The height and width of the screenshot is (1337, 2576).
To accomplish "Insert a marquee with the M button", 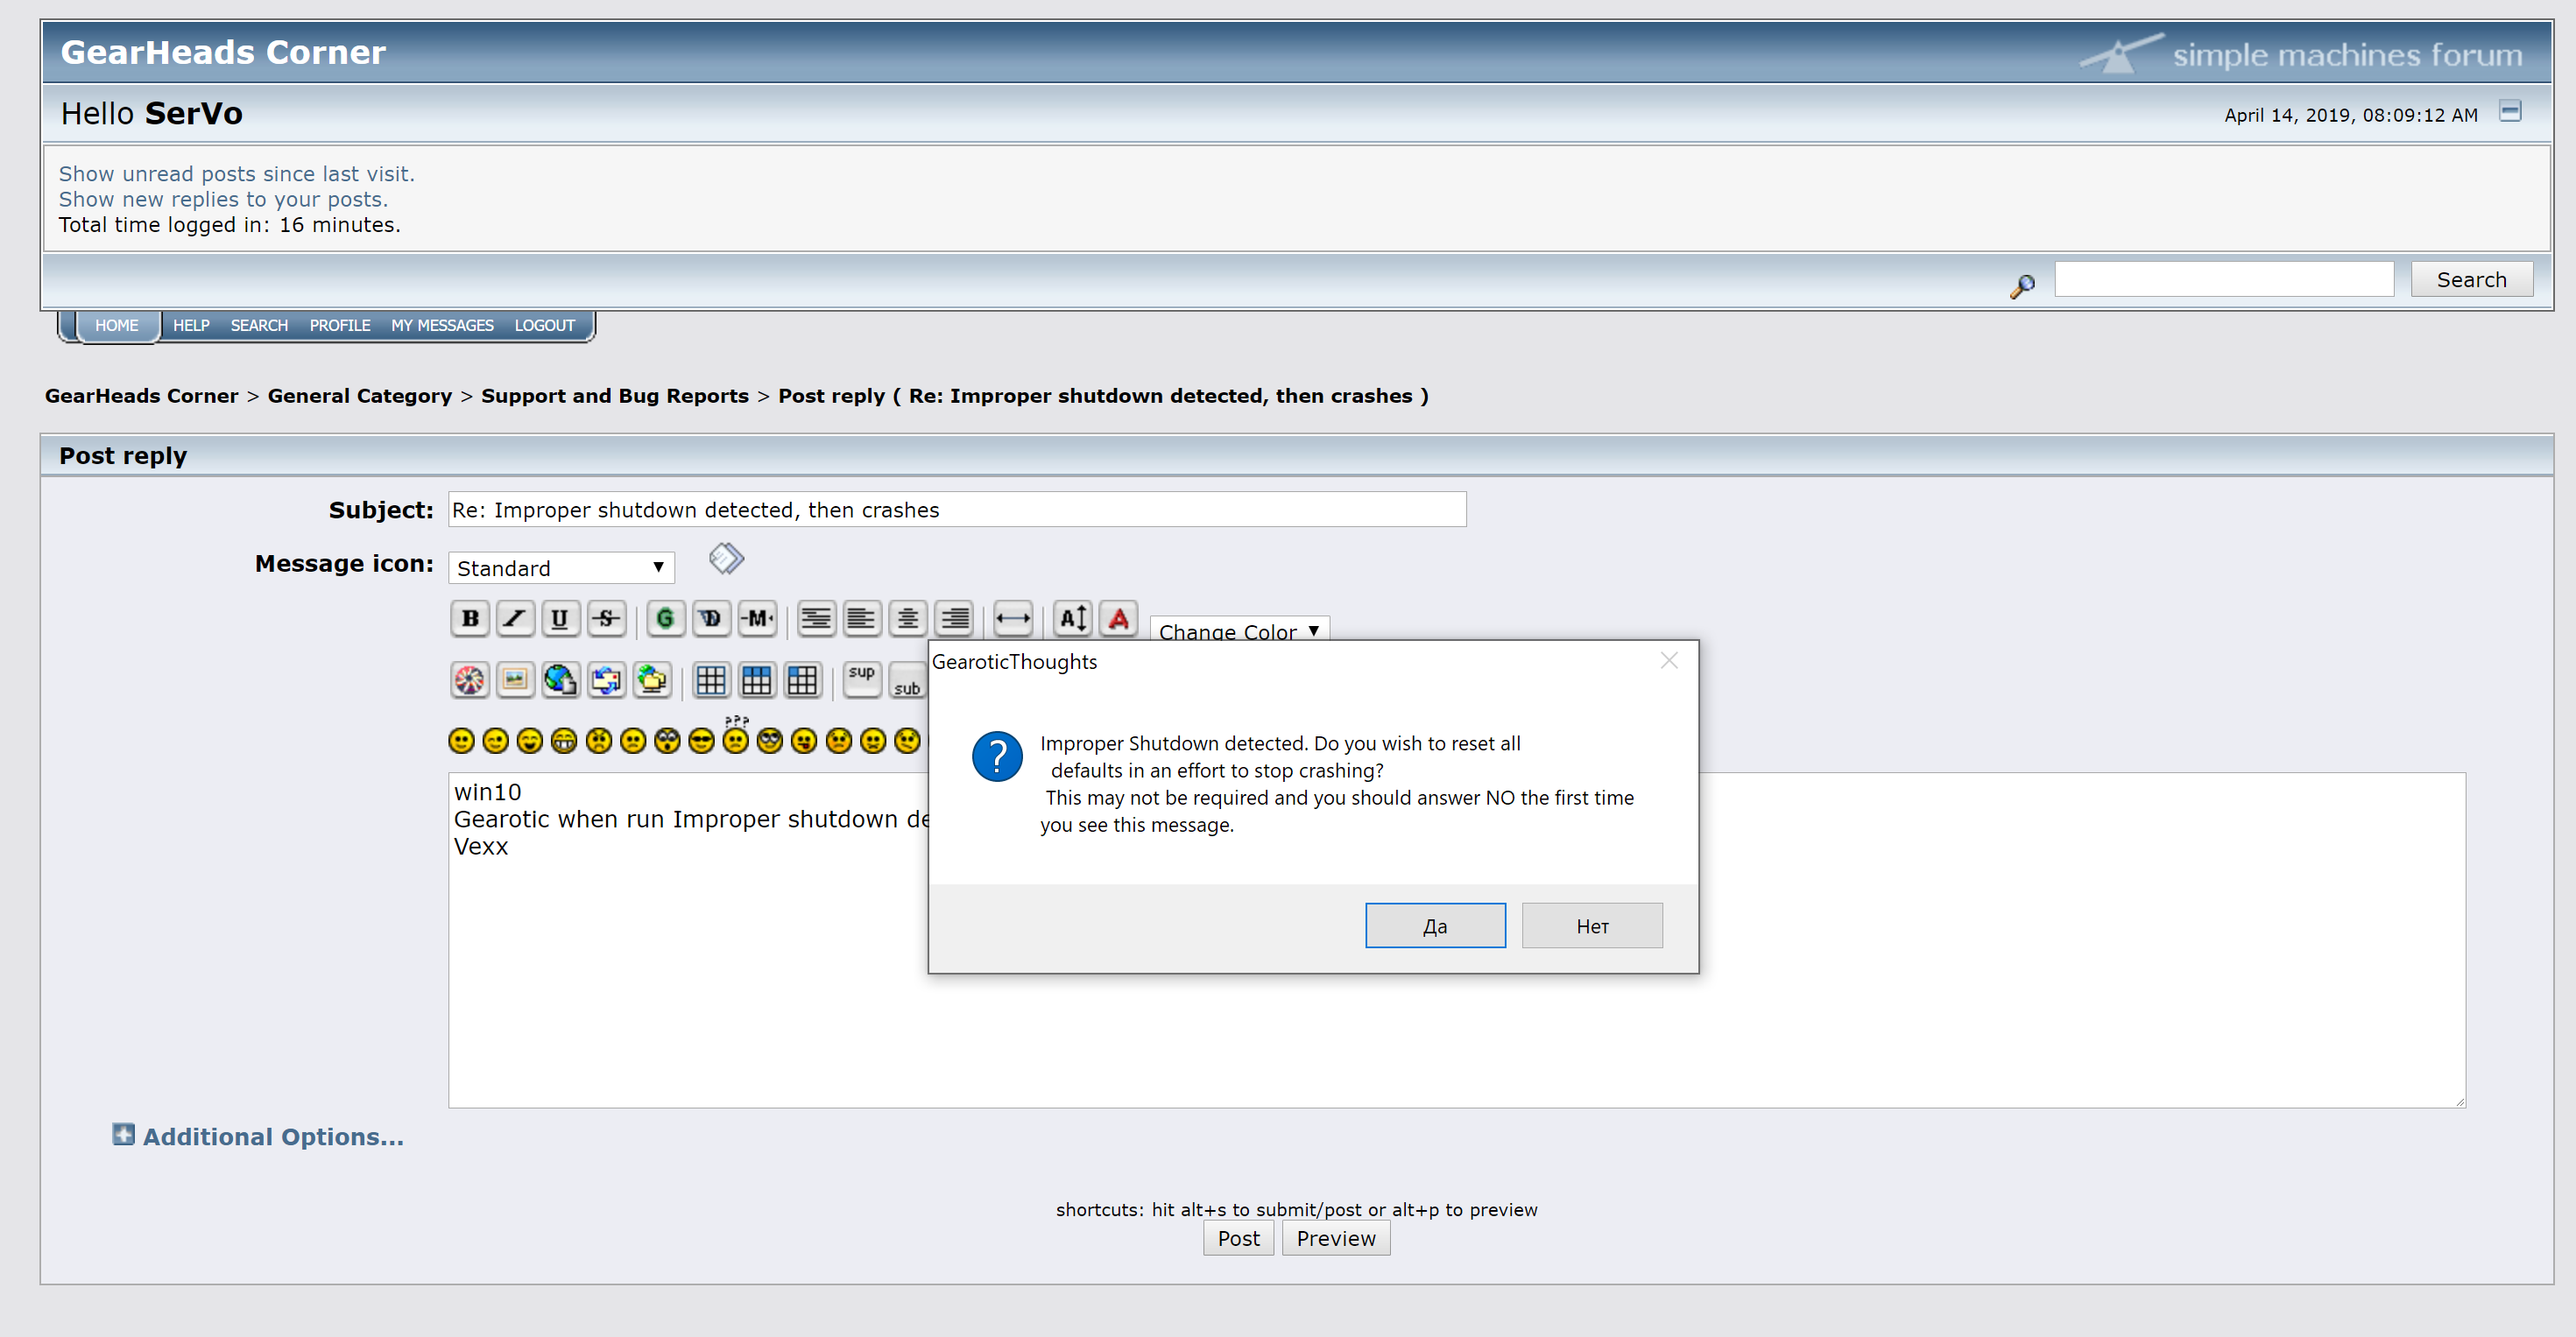I will pos(757,619).
